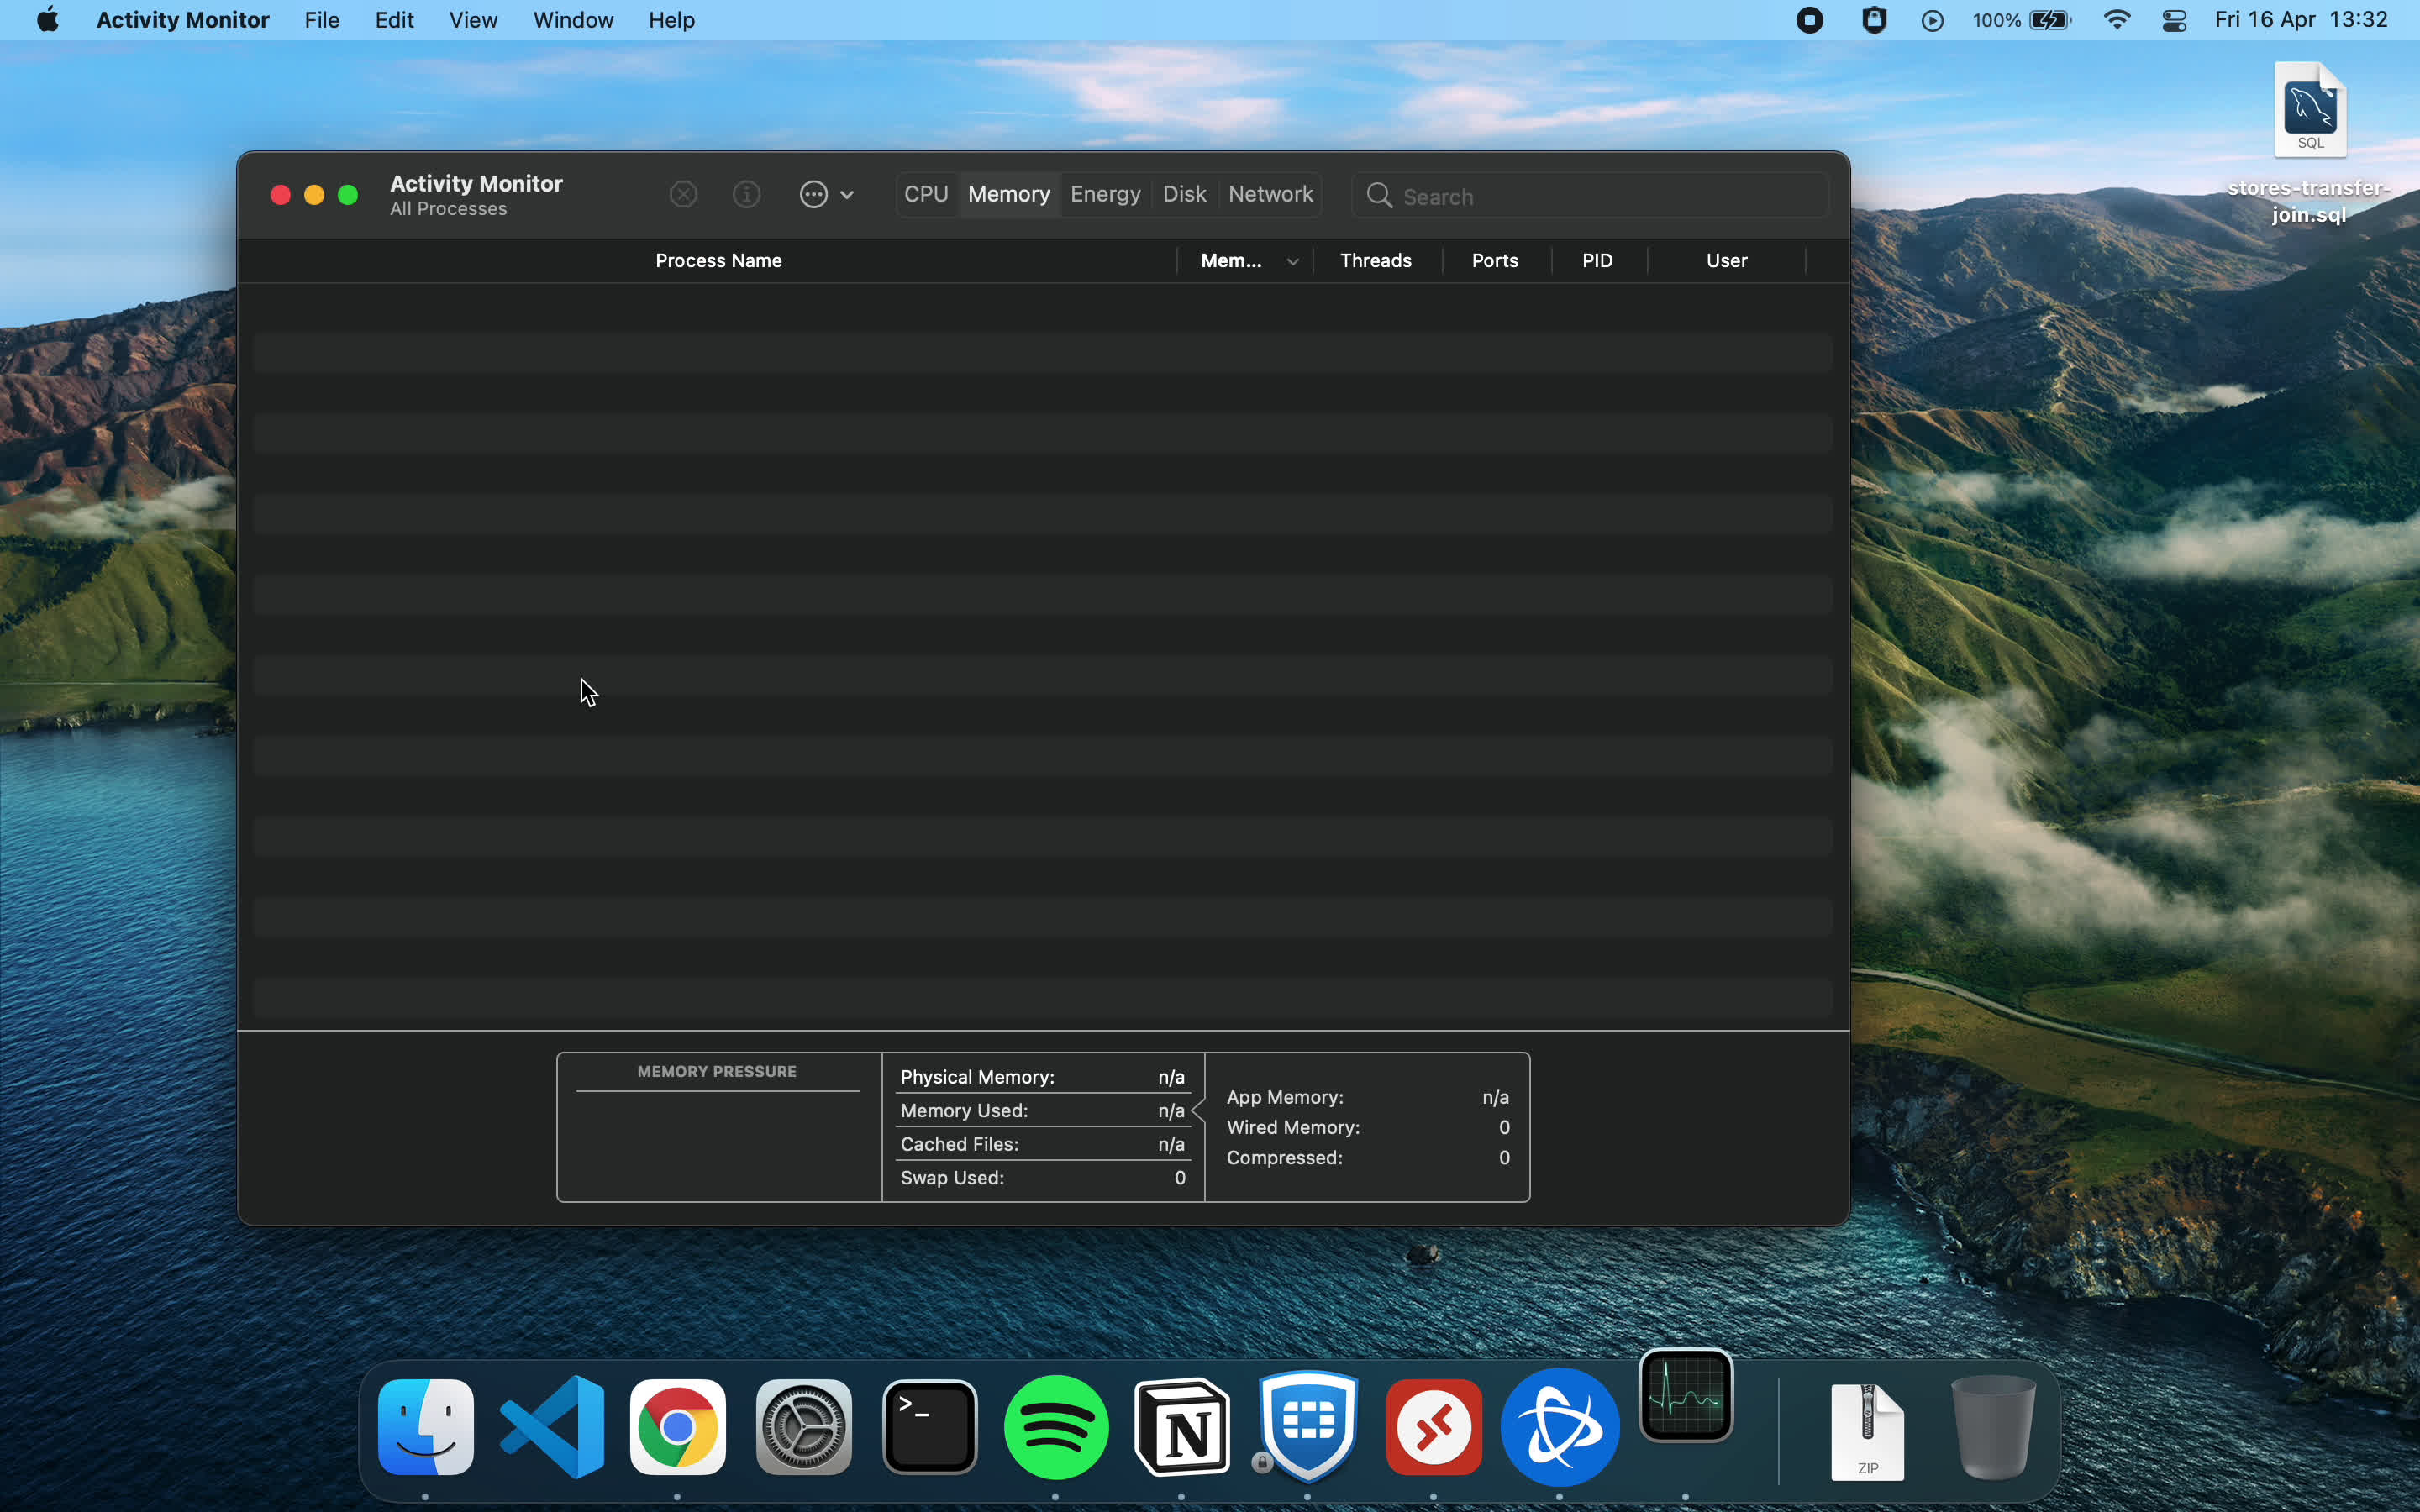Toggle sort arrow on Memory column
The width and height of the screenshot is (2420, 1512).
coord(1292,261)
